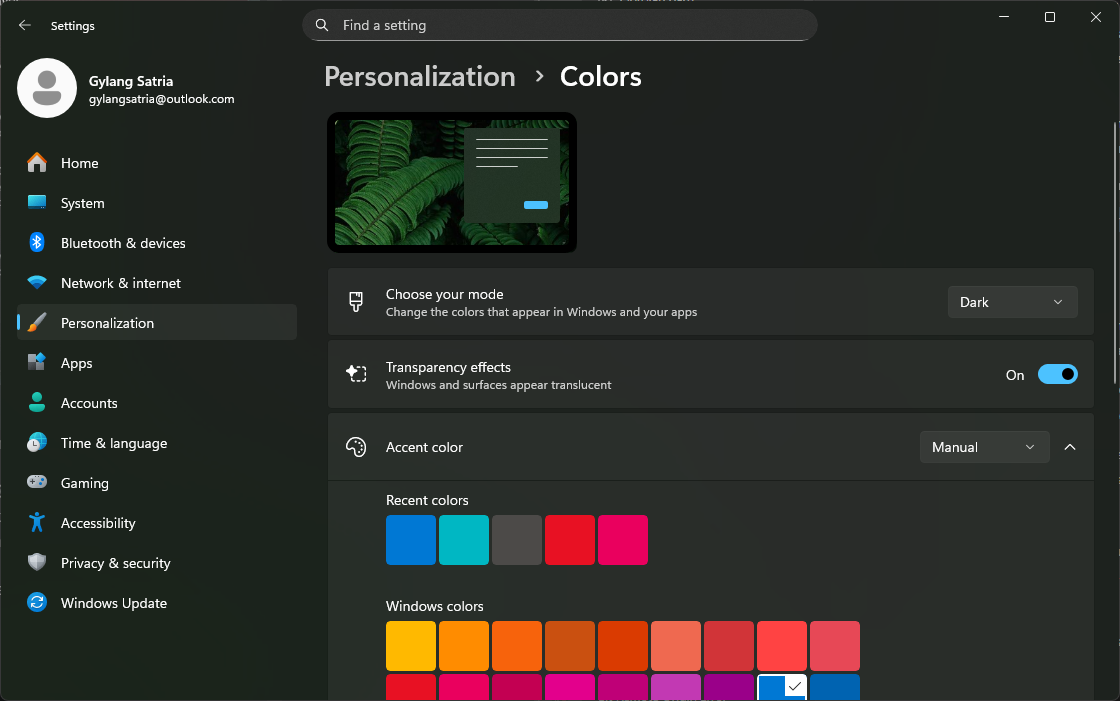Open System settings via monitor icon

(37, 203)
